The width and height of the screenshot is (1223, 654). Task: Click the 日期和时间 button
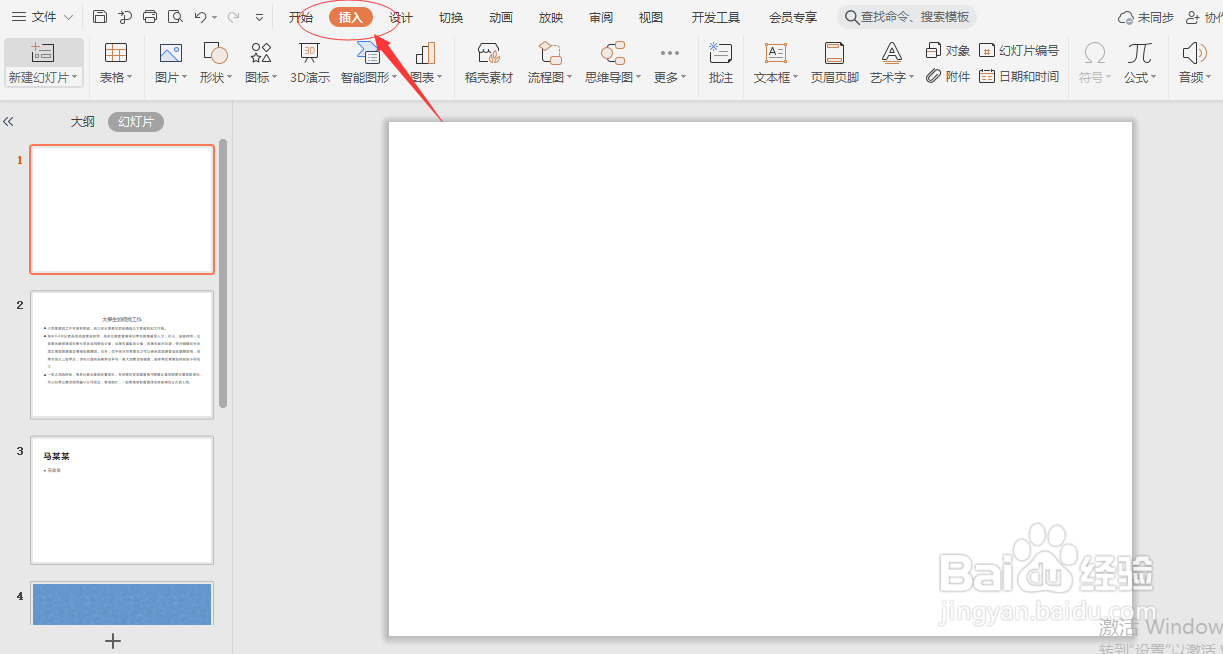[x=1019, y=76]
